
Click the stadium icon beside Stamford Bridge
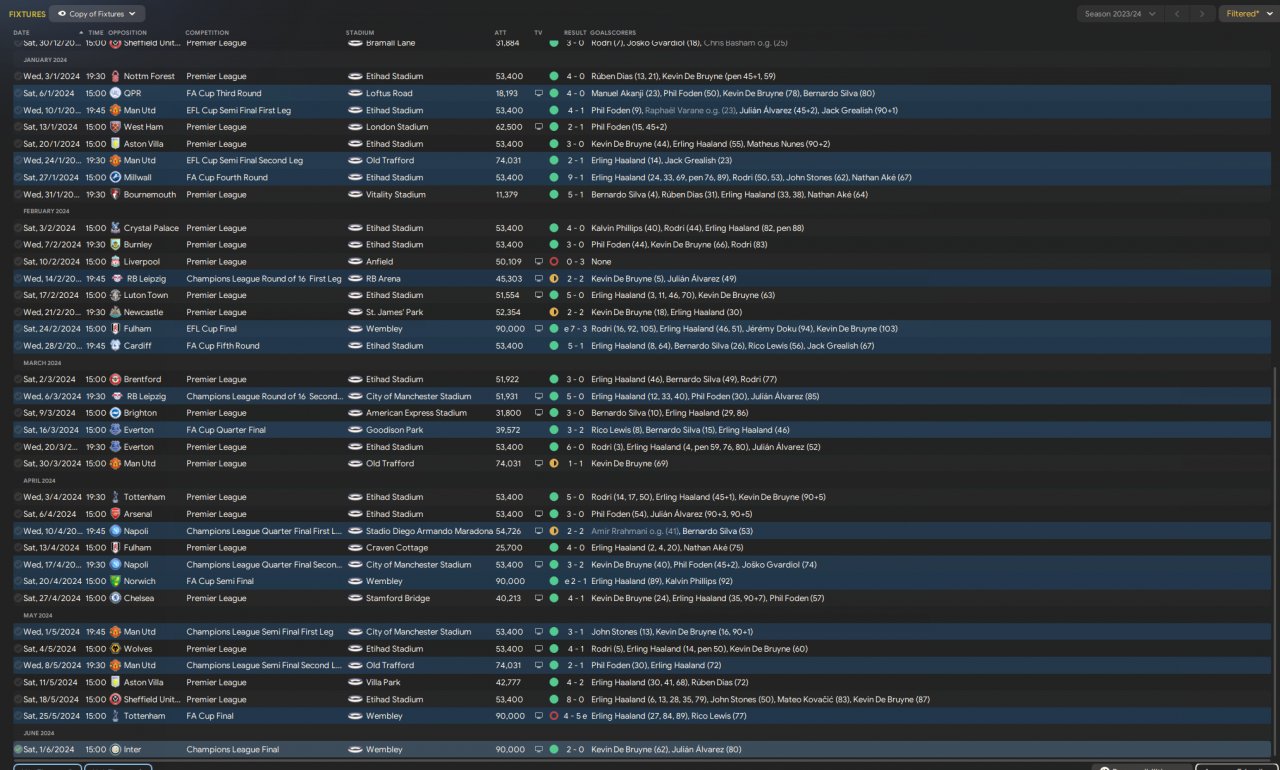pos(355,598)
